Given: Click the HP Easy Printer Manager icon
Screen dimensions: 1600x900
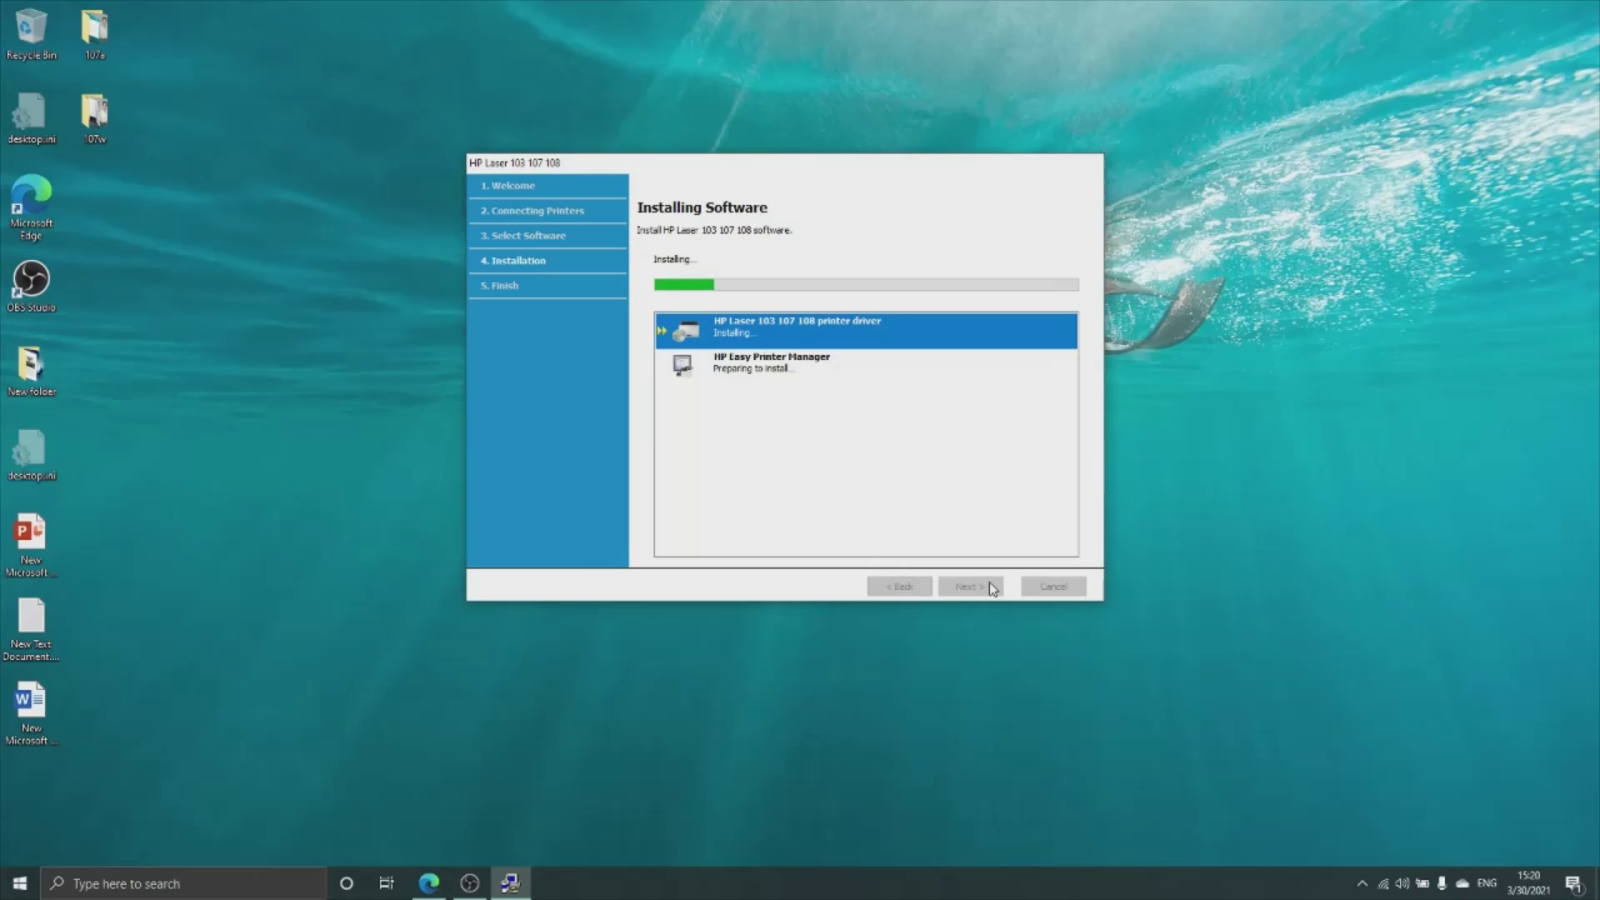Looking at the screenshot, I should (x=682, y=365).
